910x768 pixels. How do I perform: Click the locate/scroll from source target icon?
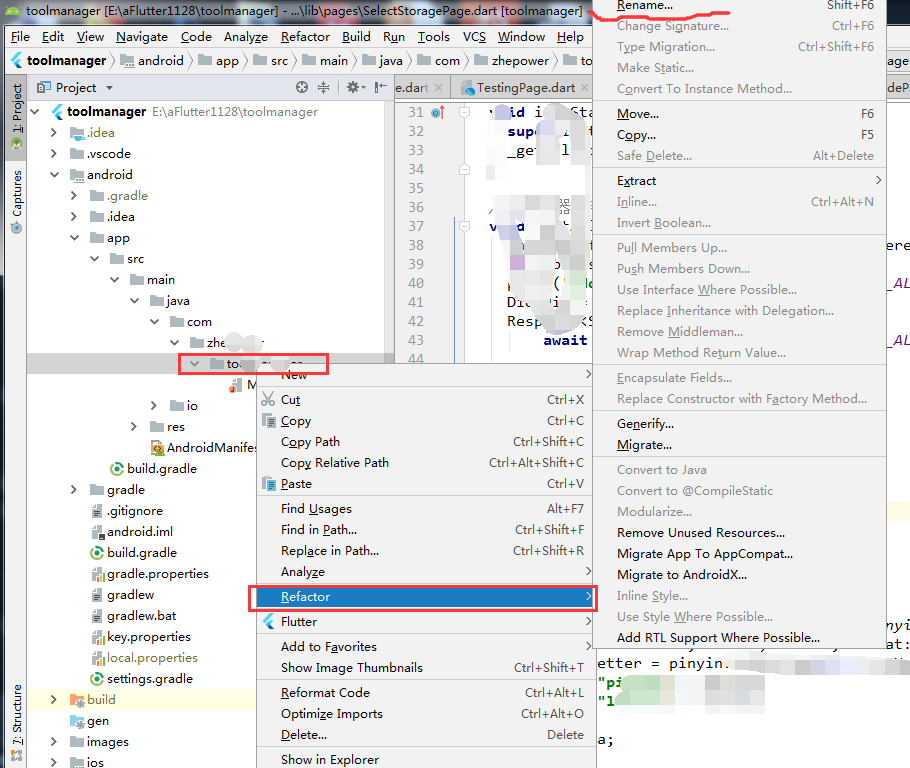point(302,88)
